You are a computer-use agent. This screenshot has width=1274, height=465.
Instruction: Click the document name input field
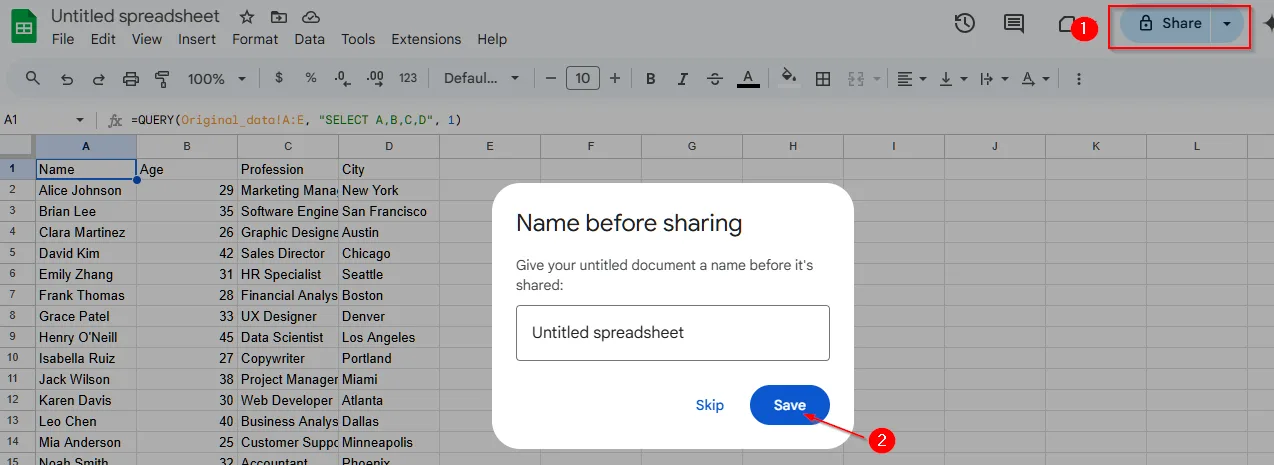[x=673, y=333]
